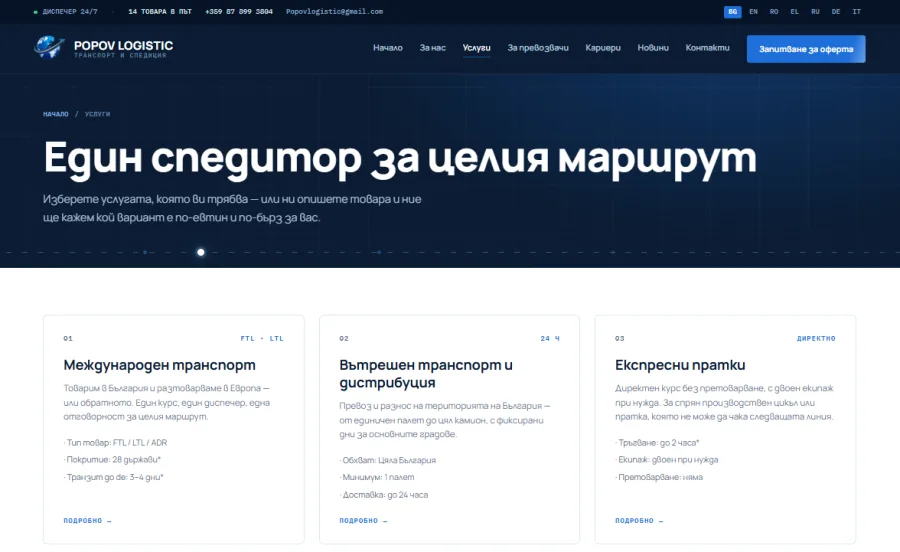Screen dimensions: 900x552
Task: Click the НАЧАЛО breadcrumb link
Action: click(x=56, y=114)
